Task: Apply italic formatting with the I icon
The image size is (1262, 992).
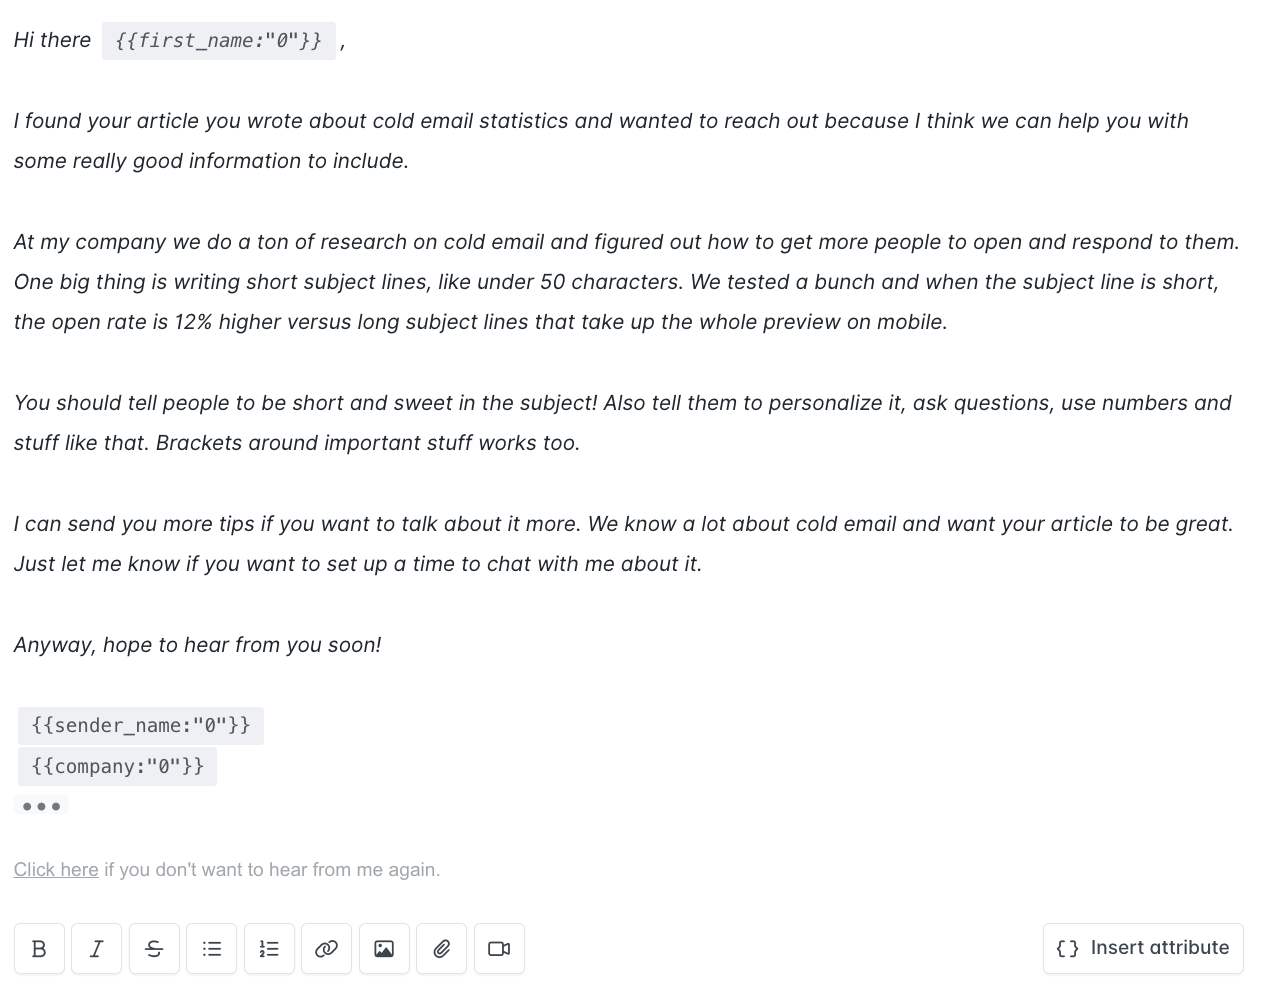Action: (x=96, y=948)
